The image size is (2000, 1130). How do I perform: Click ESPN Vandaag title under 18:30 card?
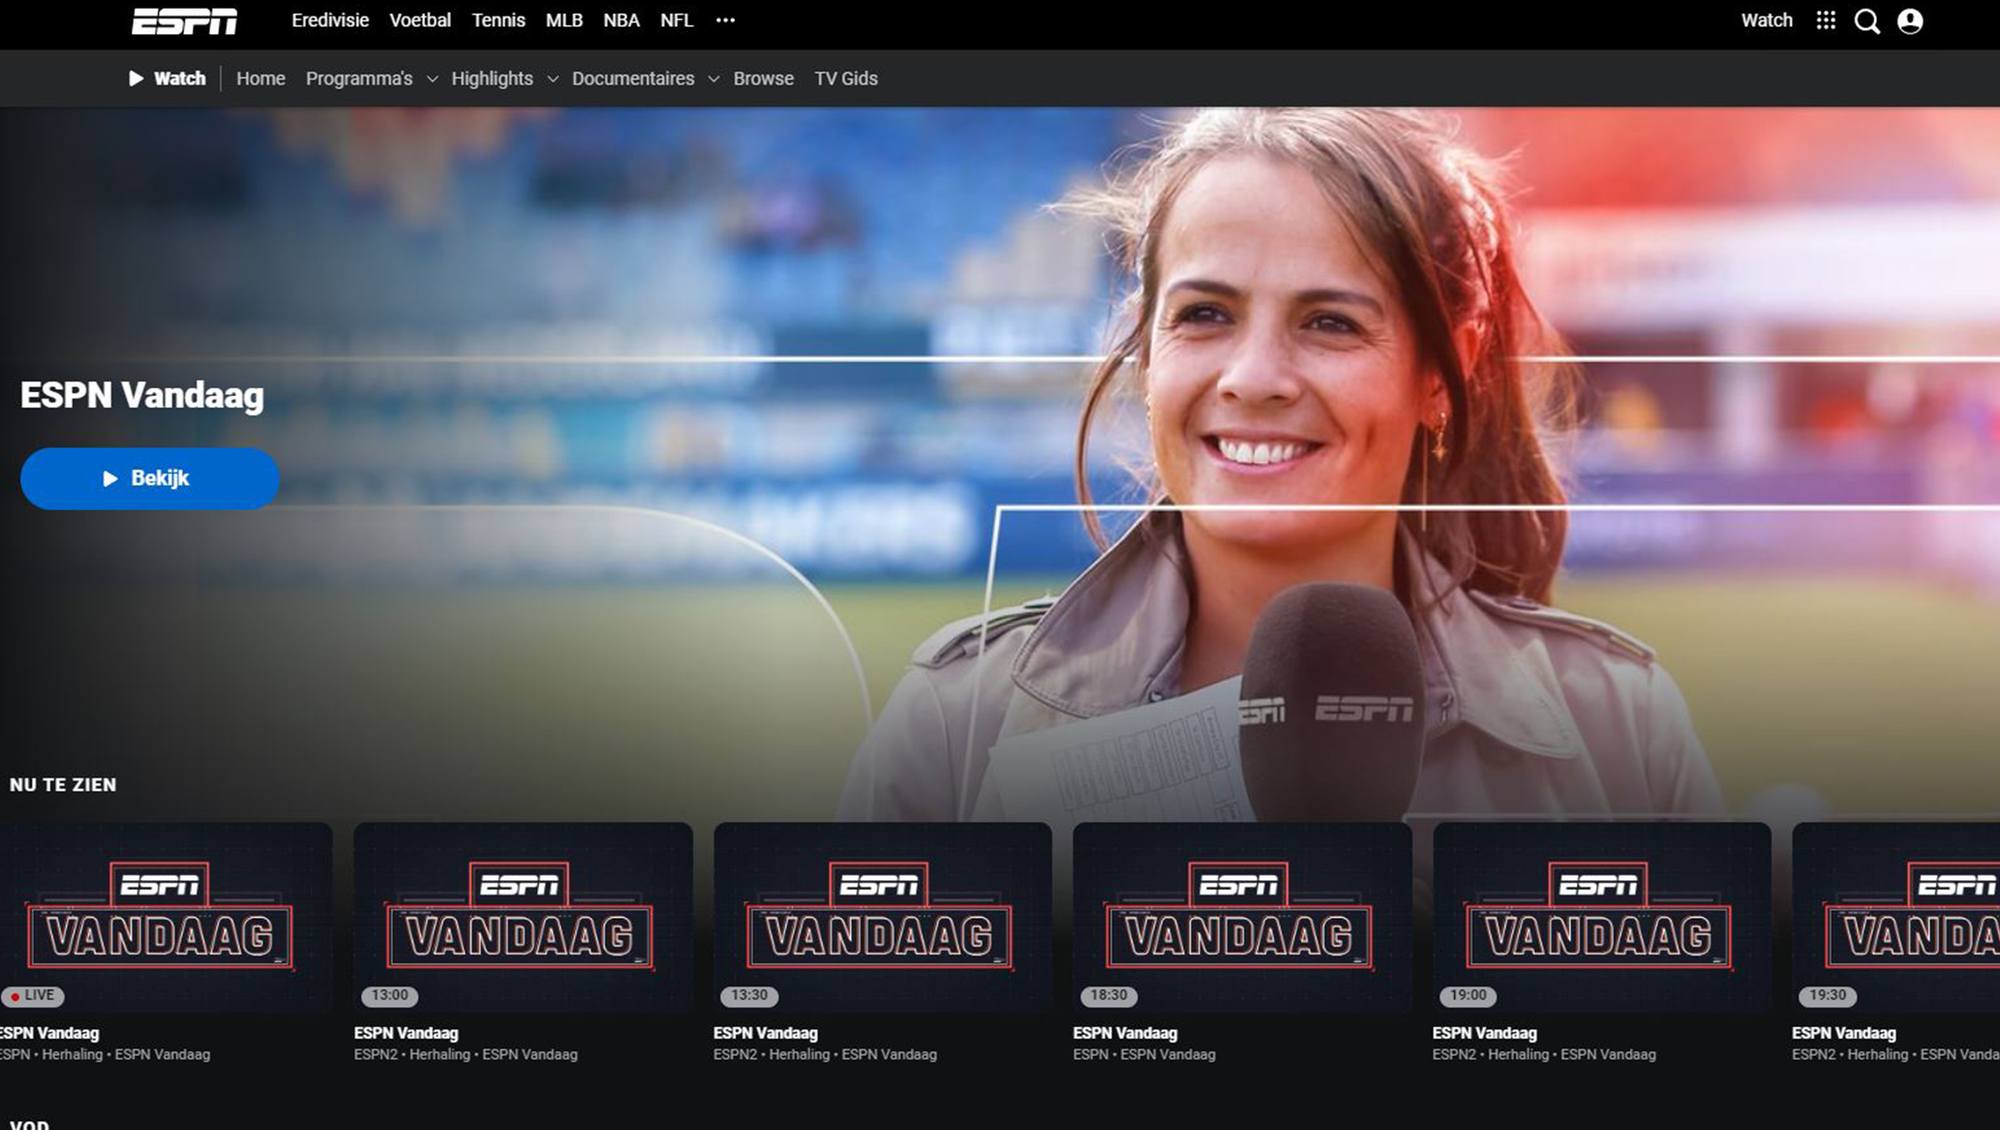1125,1033
